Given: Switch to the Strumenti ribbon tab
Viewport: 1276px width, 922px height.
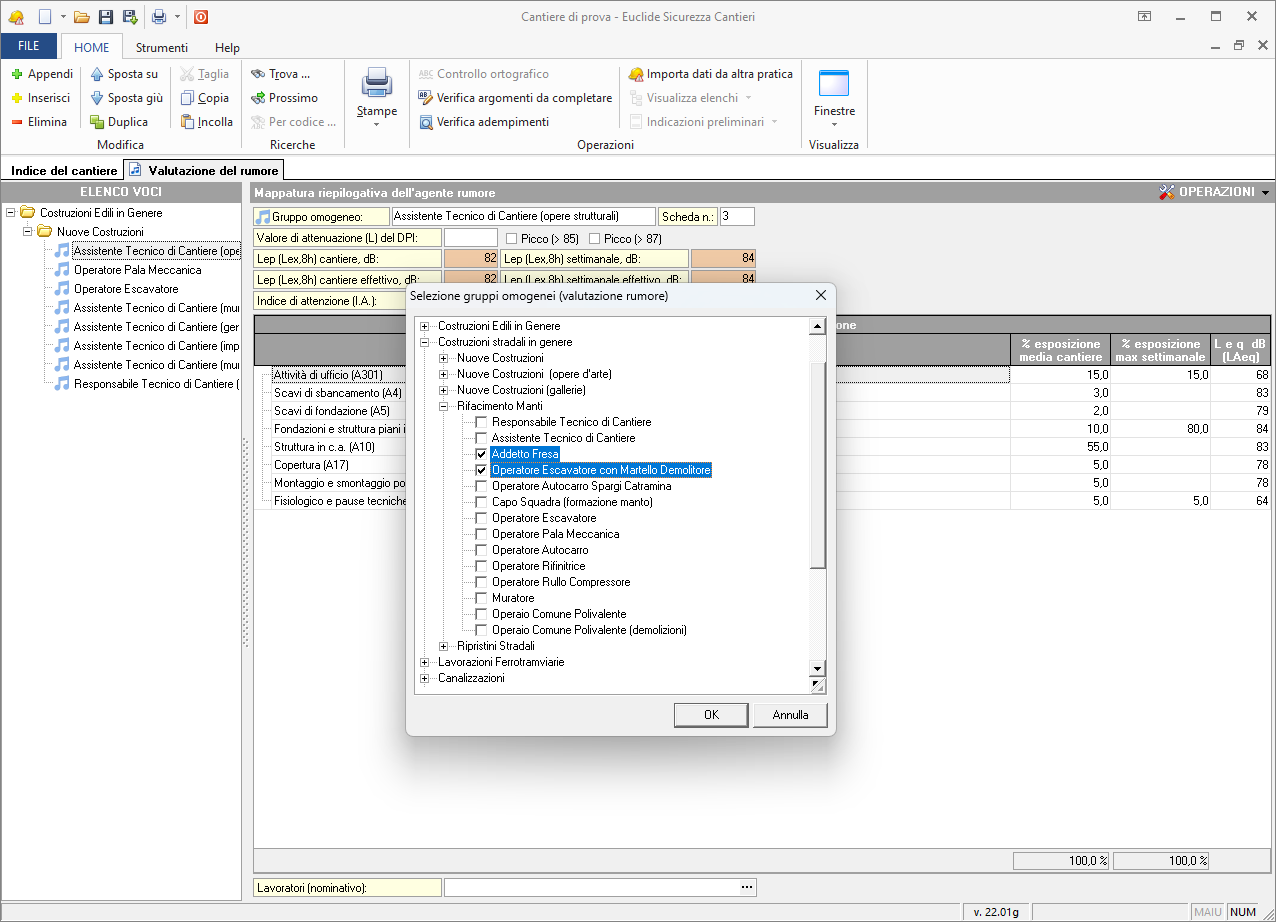Looking at the screenshot, I should click(161, 47).
